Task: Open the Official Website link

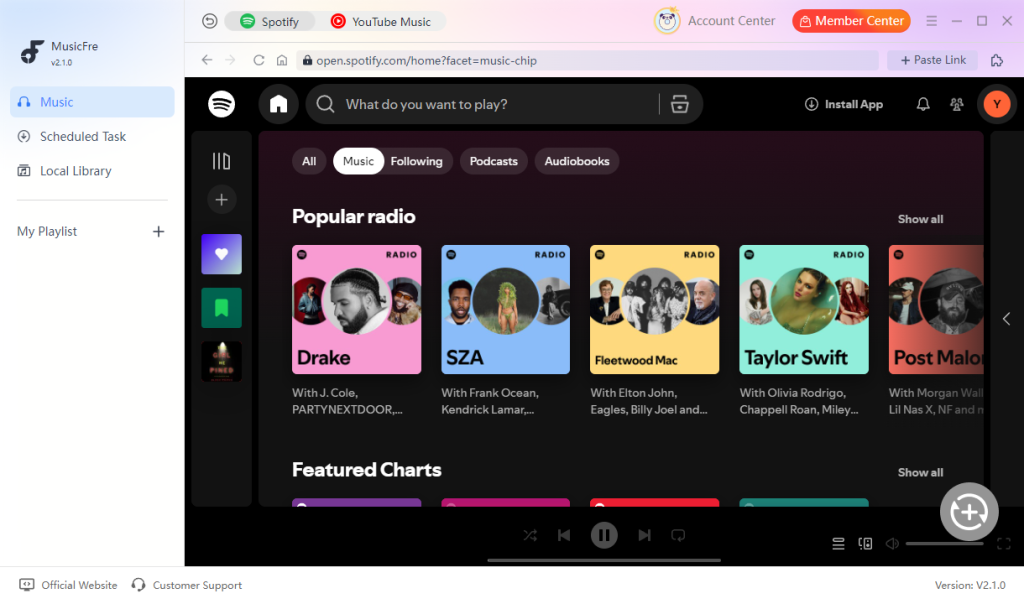Action: coord(69,585)
